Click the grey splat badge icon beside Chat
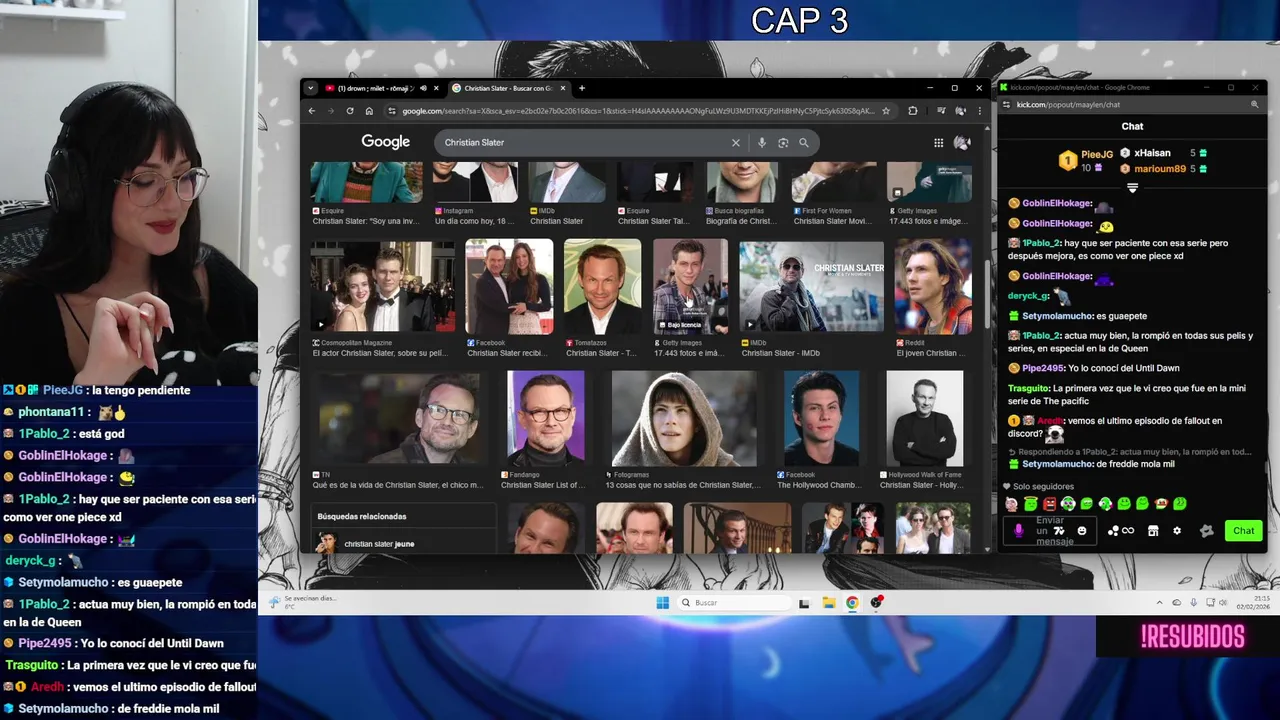The width and height of the screenshot is (1280, 720). (x=1207, y=531)
